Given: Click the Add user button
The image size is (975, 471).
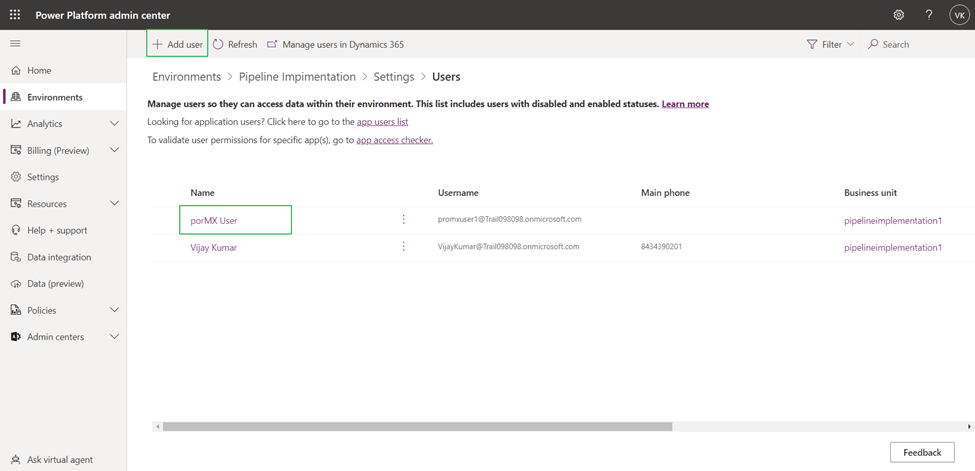Looking at the screenshot, I should pos(177,44).
